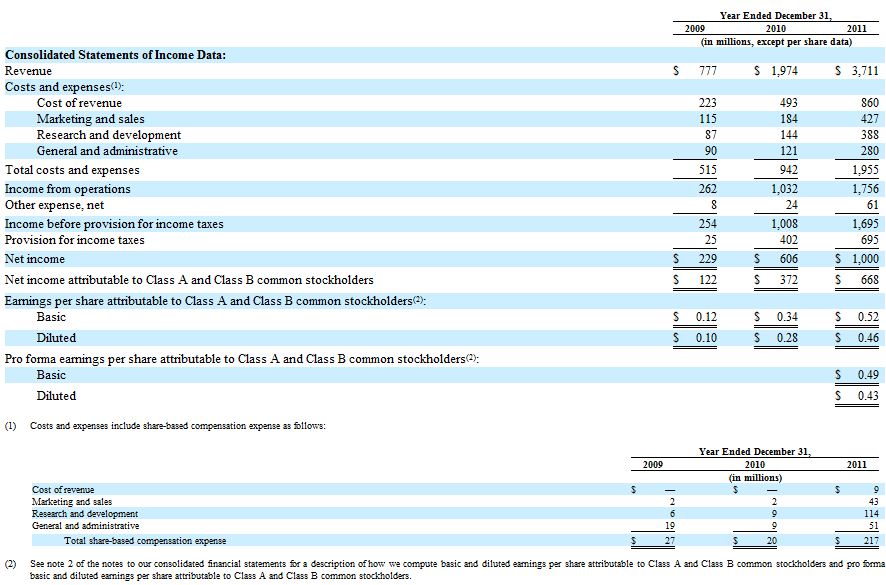886x585 pixels.
Task: Click the "Costs and expenses" row label
Action: [x=64, y=87]
